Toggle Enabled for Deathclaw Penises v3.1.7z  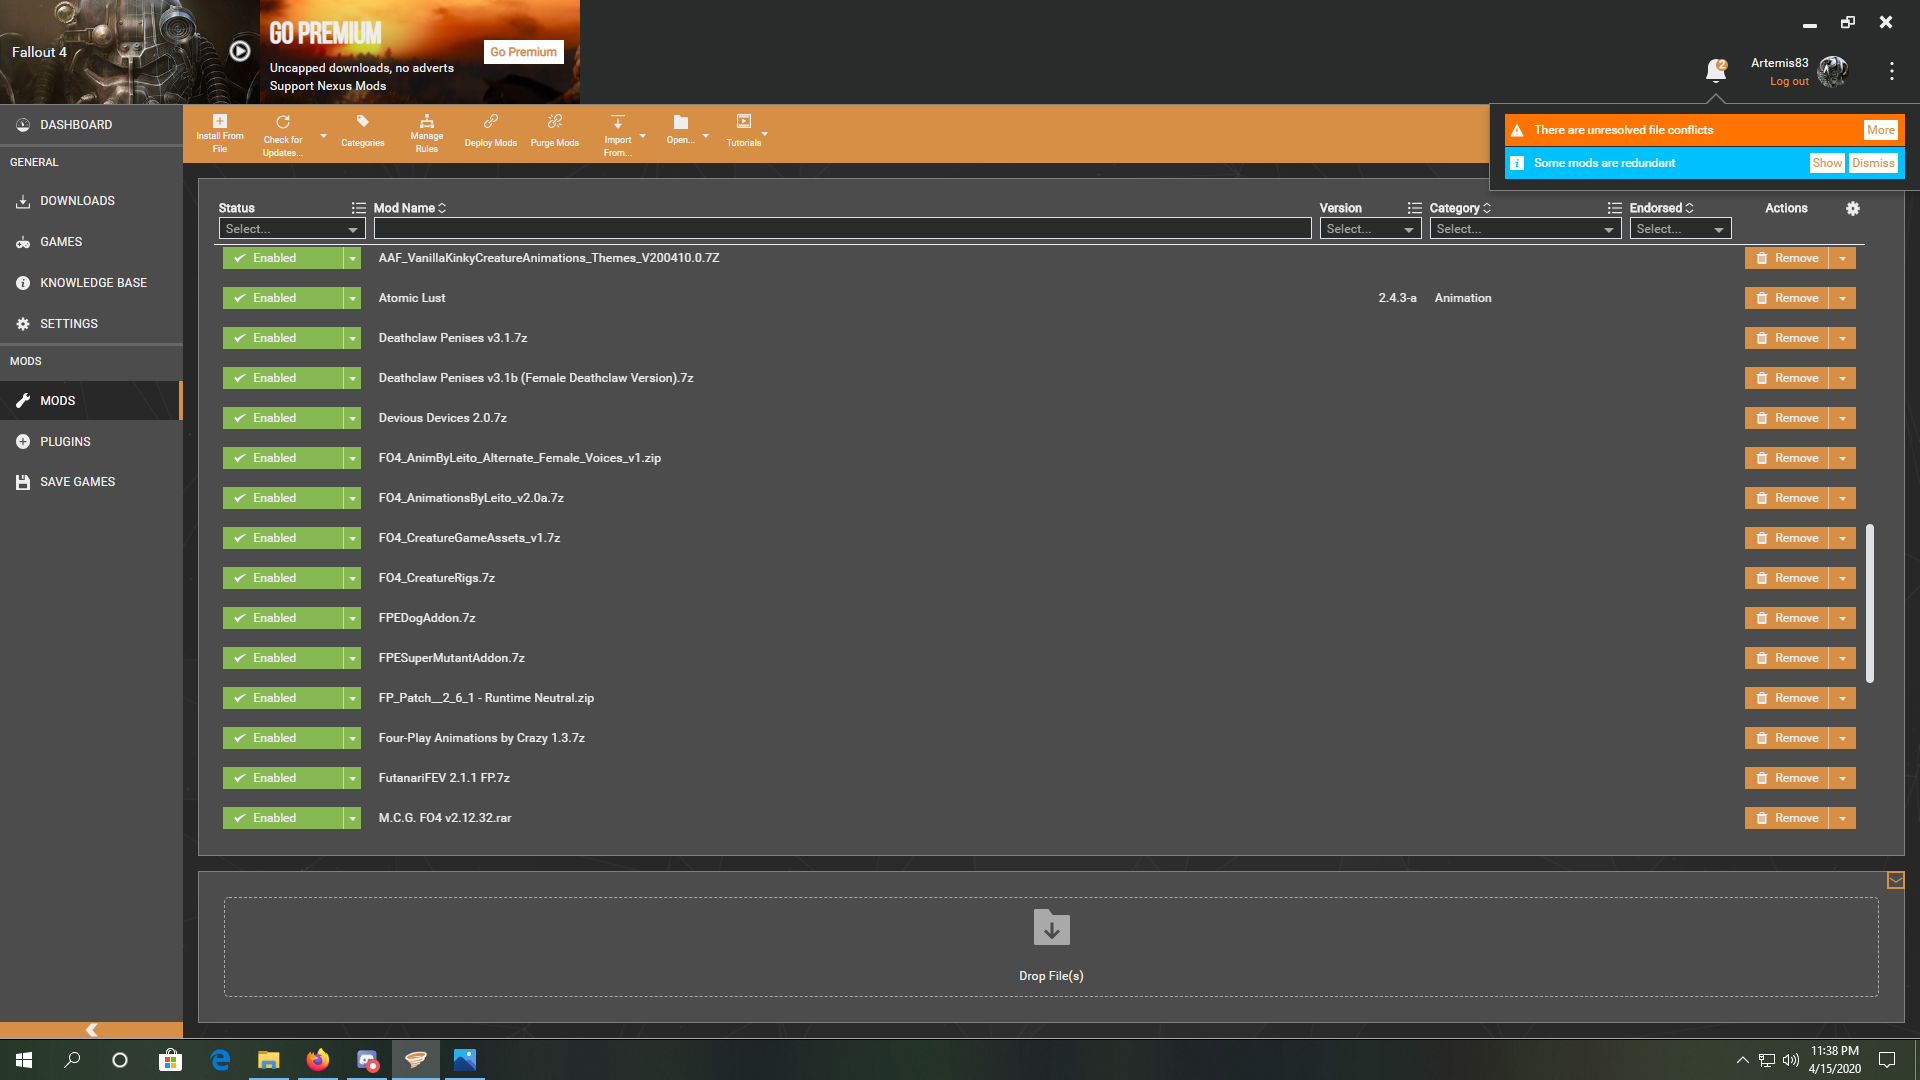coord(283,338)
